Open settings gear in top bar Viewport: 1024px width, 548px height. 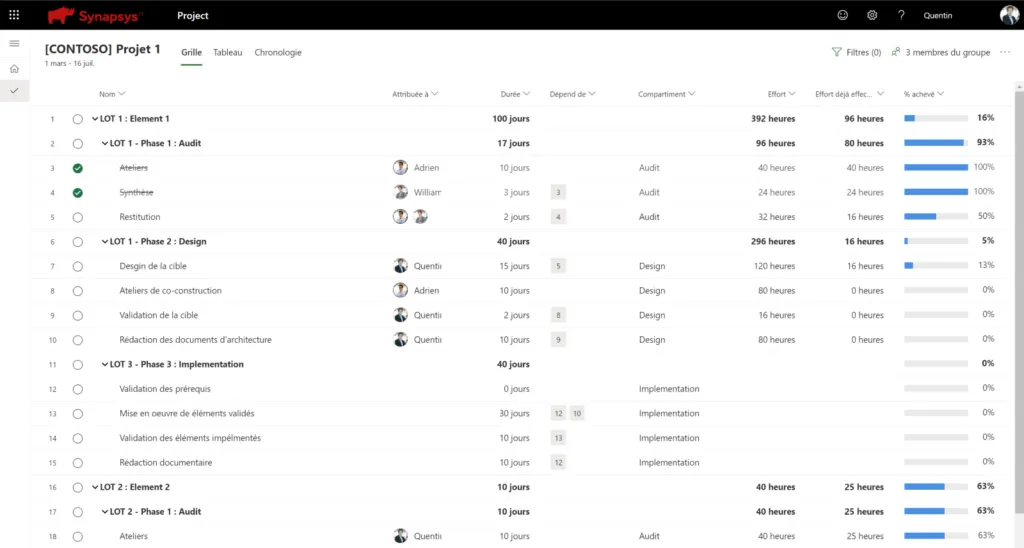872,15
